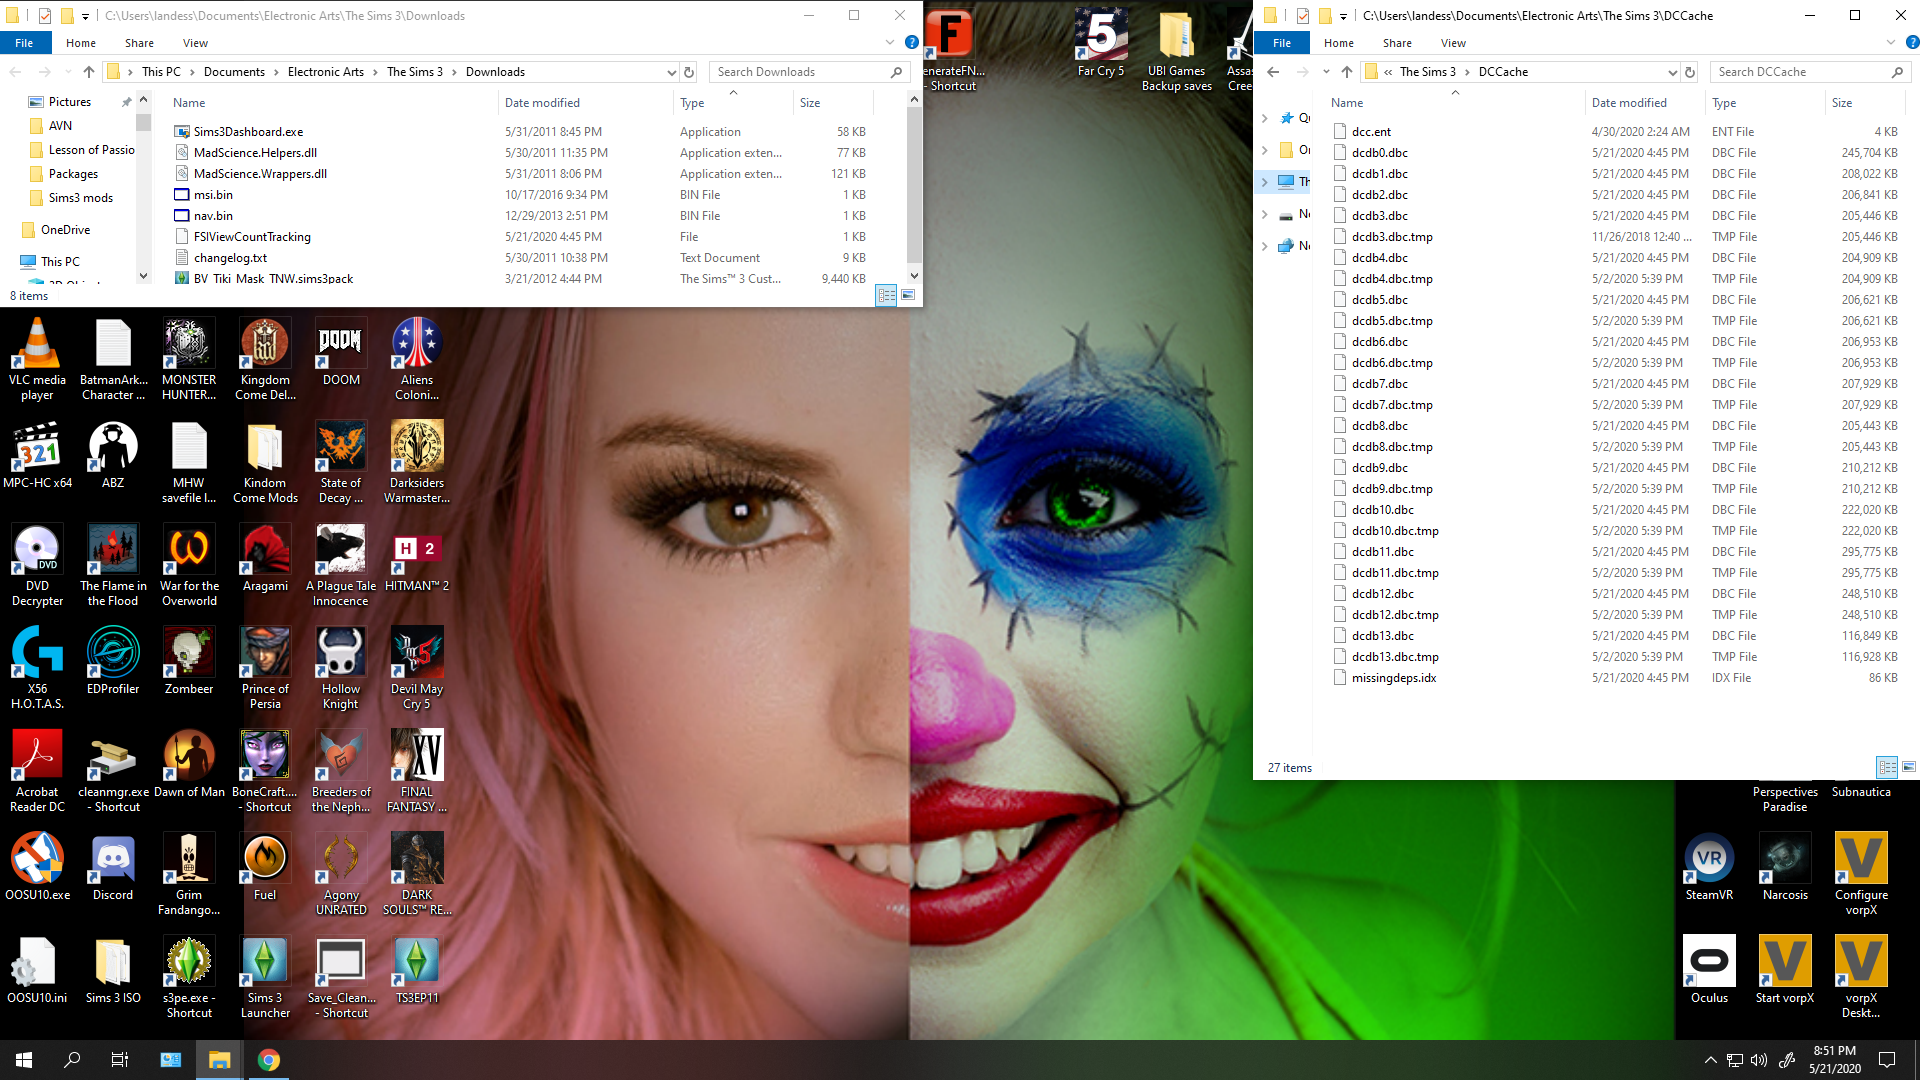Select missingdeps.idx in DCCache
1920x1080 pixels.
pyautogui.click(x=1394, y=678)
